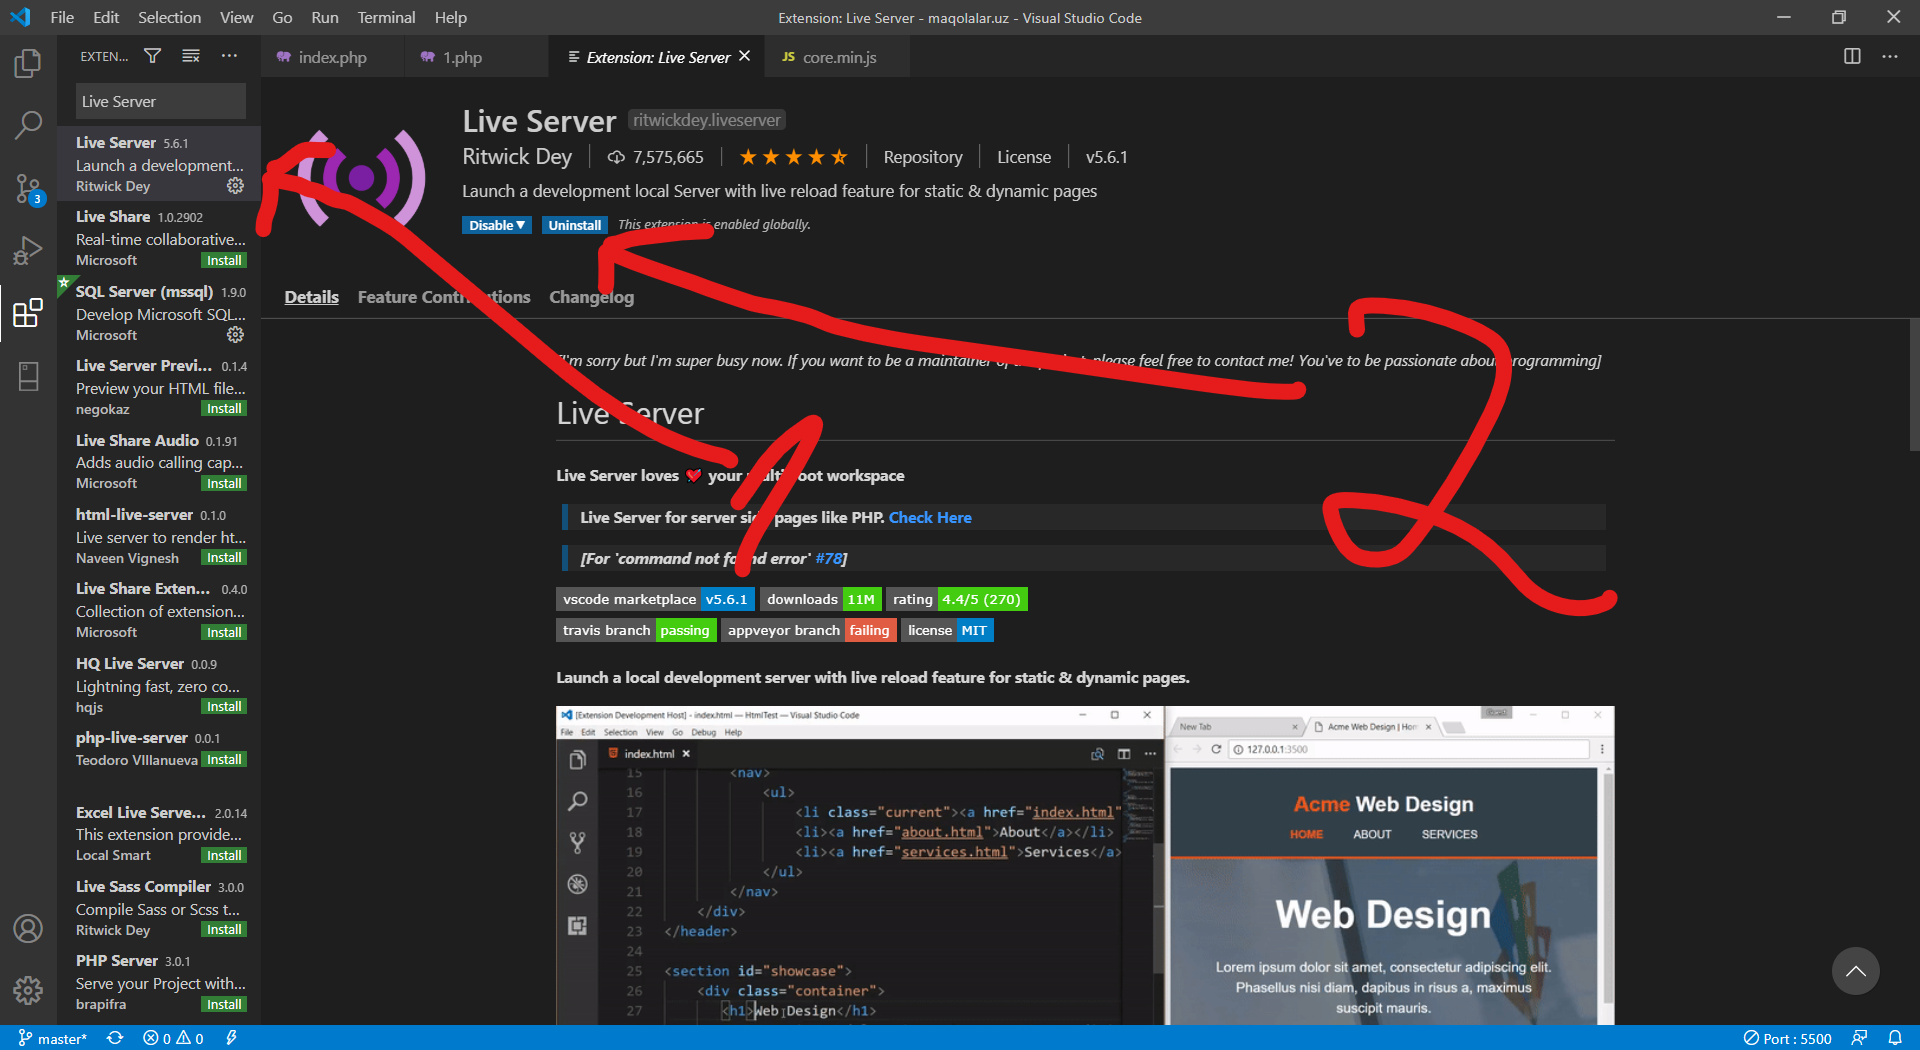Screen dimensions: 1920x1050
Task: Open the Search view in activity bar
Action: 28,126
